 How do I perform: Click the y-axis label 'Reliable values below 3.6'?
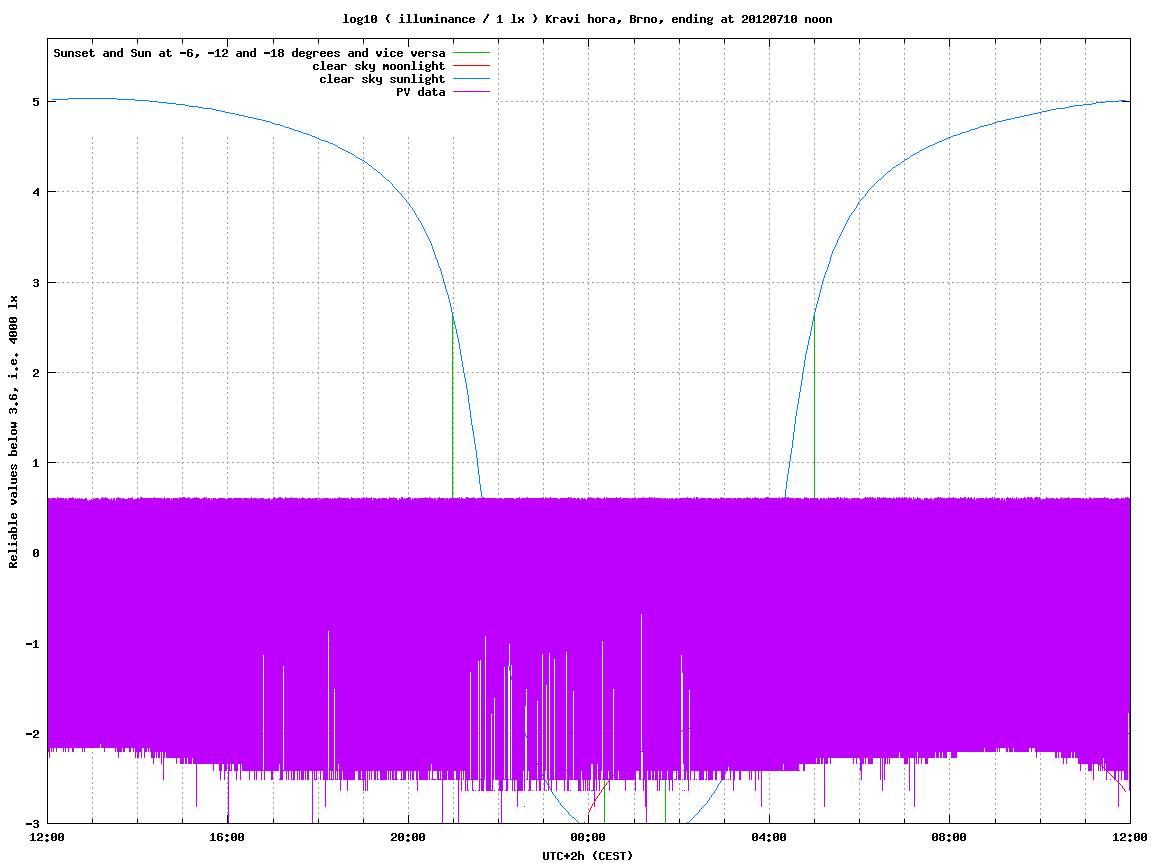click(13, 432)
